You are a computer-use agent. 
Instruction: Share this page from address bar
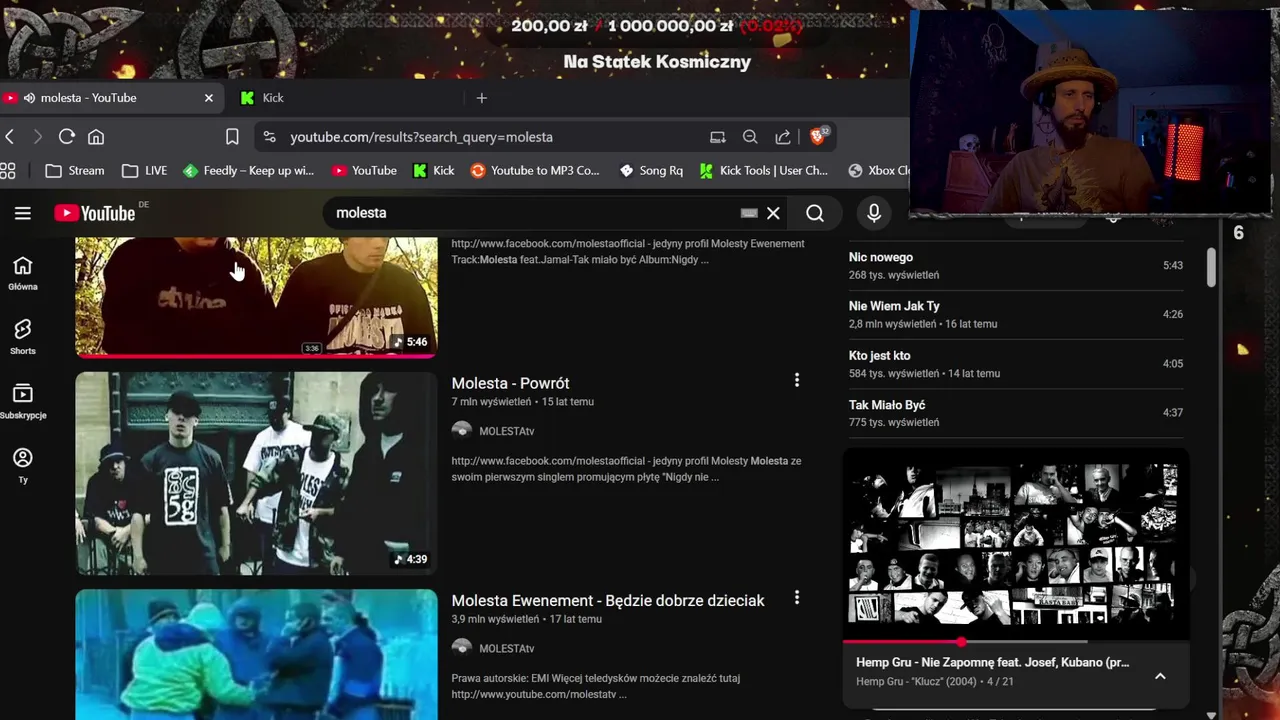pos(783,137)
